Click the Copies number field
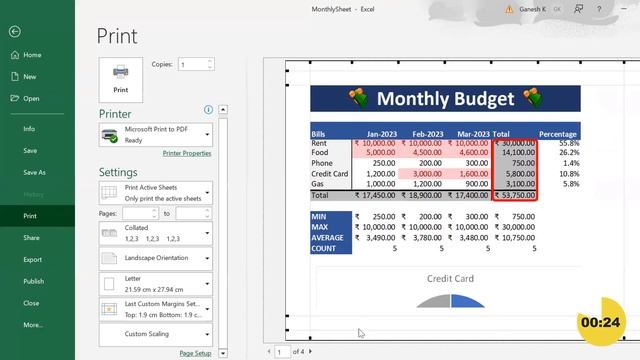The width and height of the screenshot is (640, 360). 193,64
